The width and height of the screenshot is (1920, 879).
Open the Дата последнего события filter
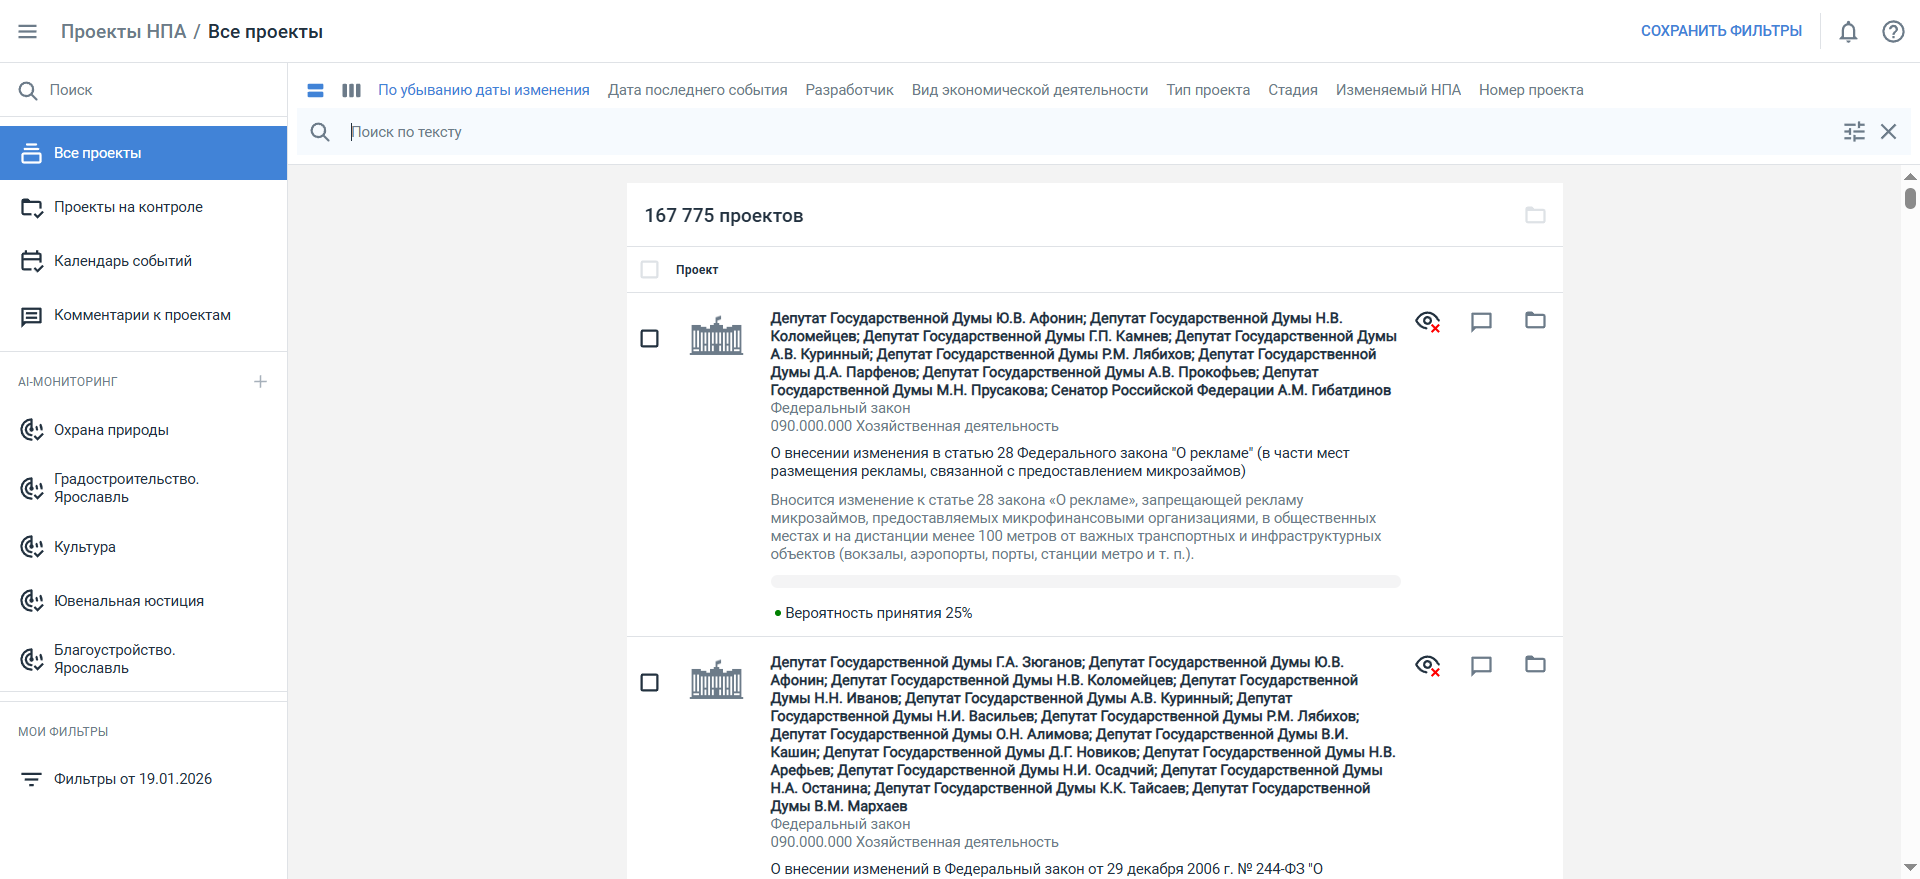[x=698, y=90]
